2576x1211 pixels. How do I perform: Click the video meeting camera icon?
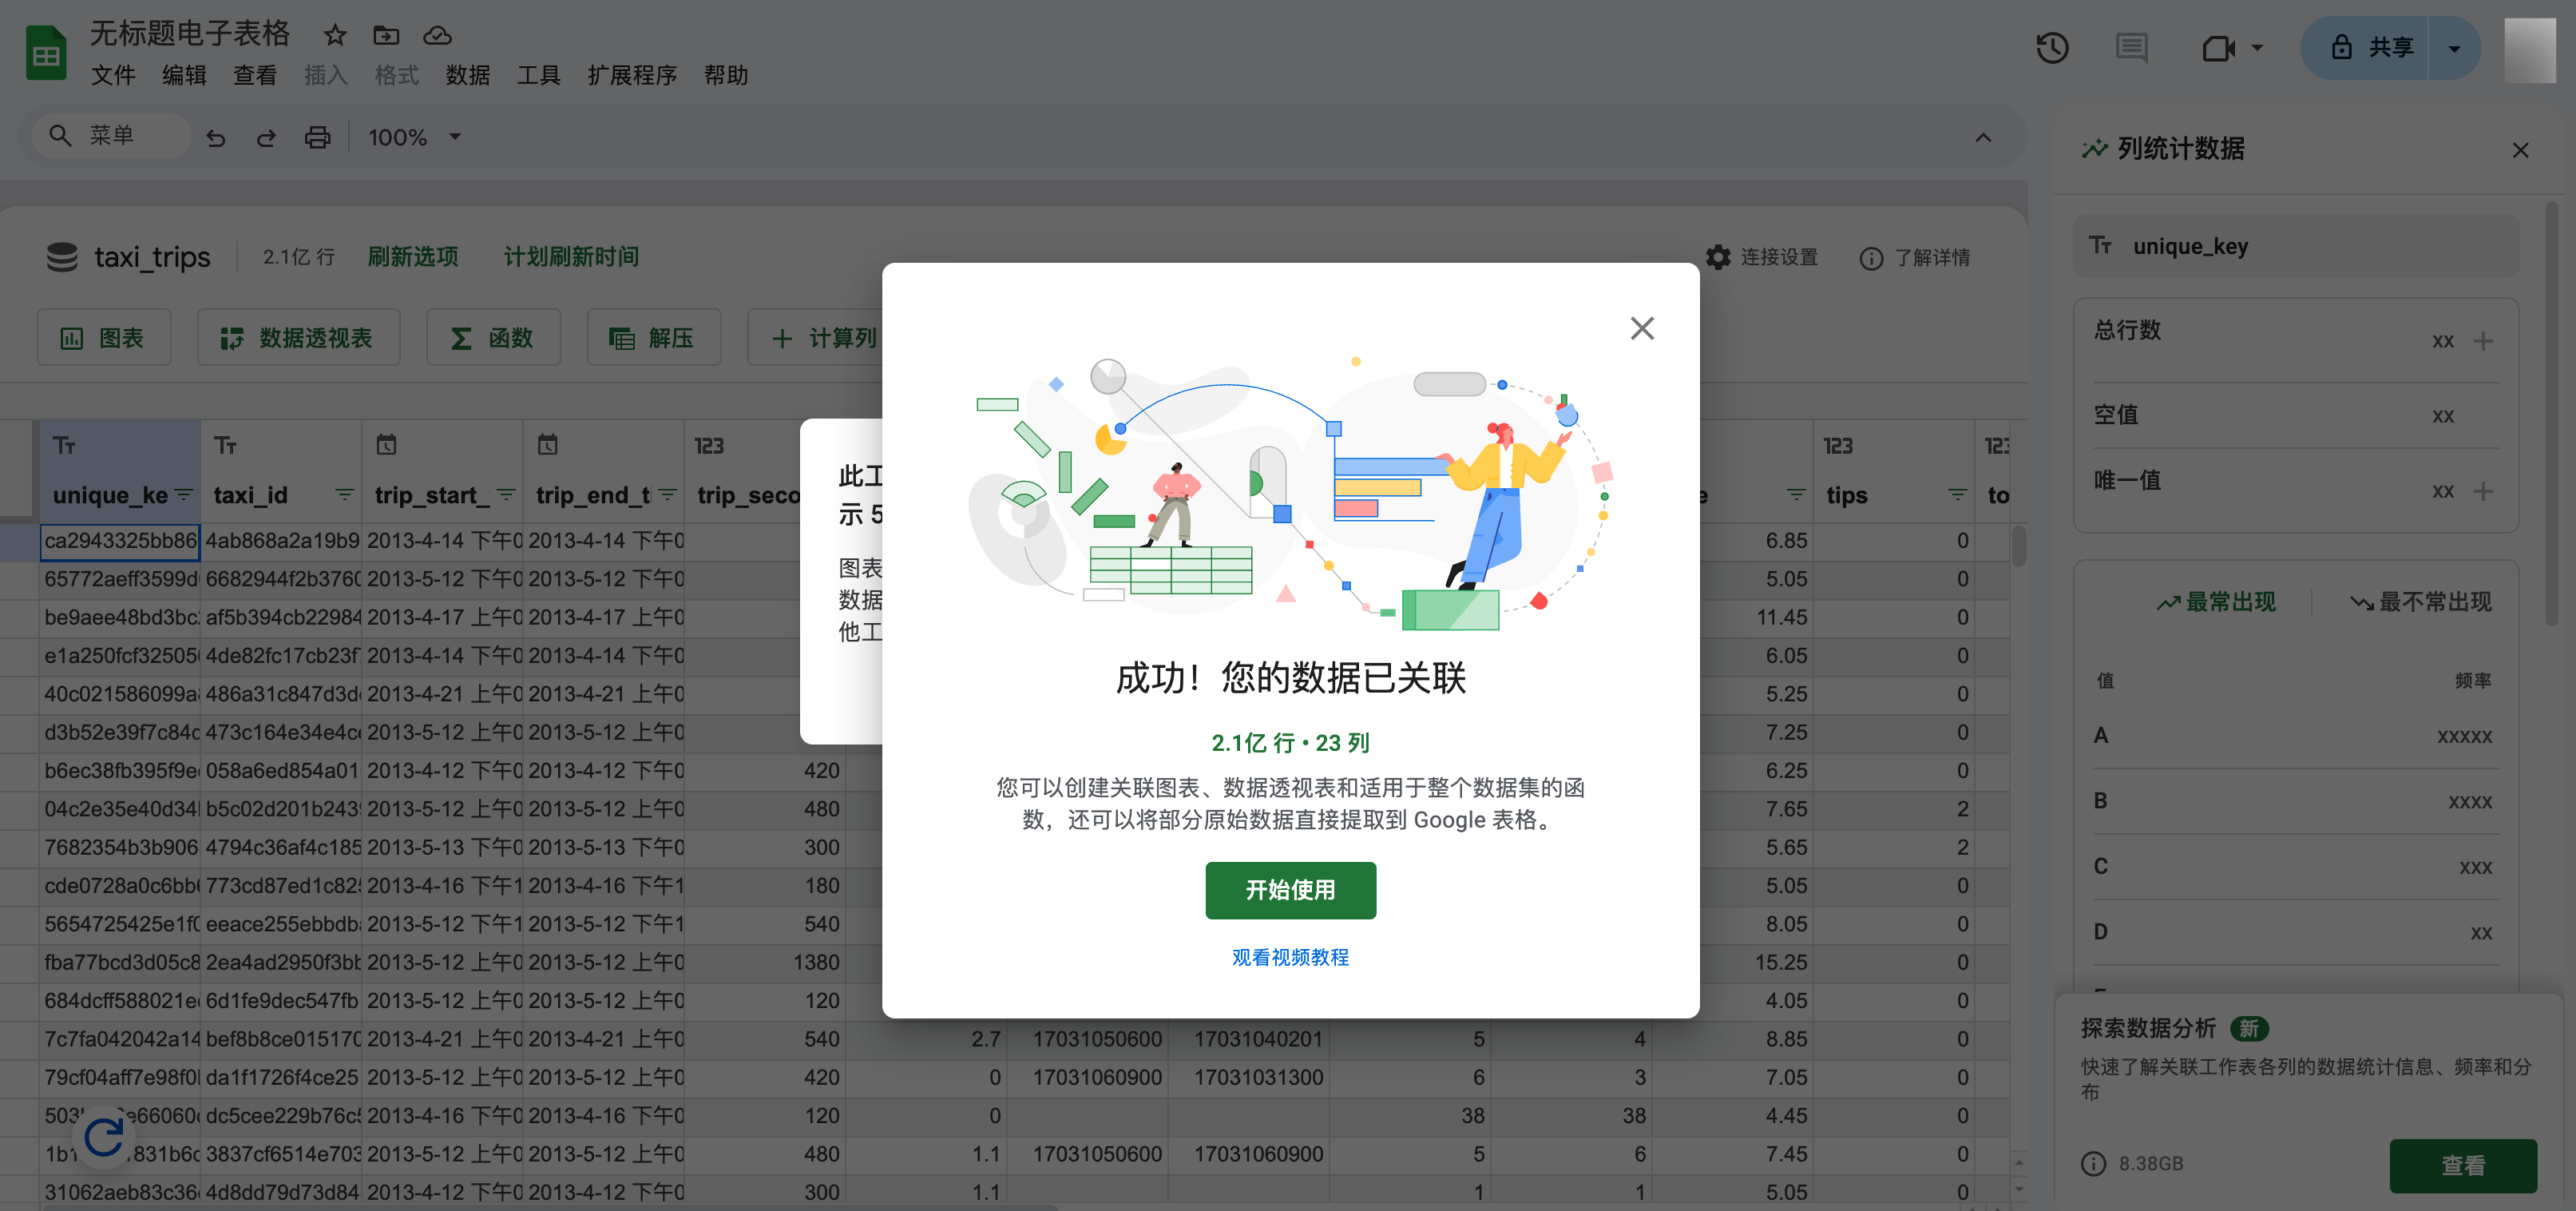2219,48
